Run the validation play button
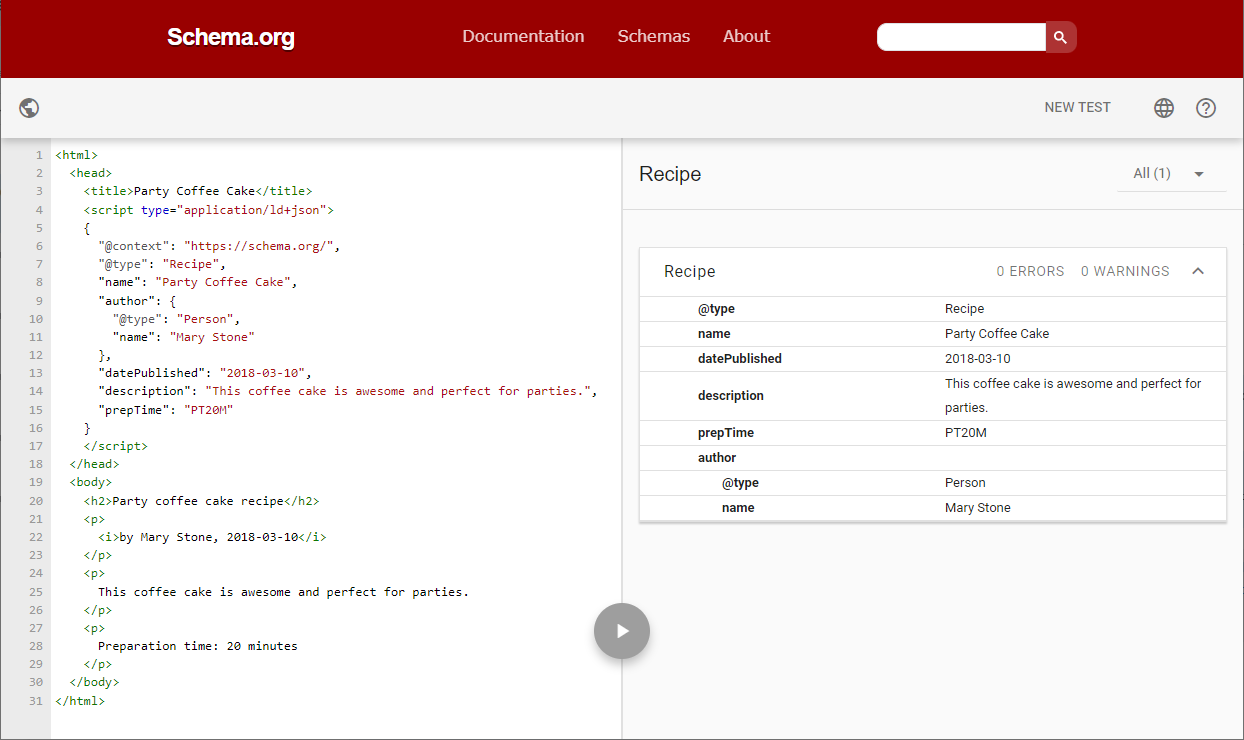Image resolution: width=1244 pixels, height=740 pixels. coord(621,631)
